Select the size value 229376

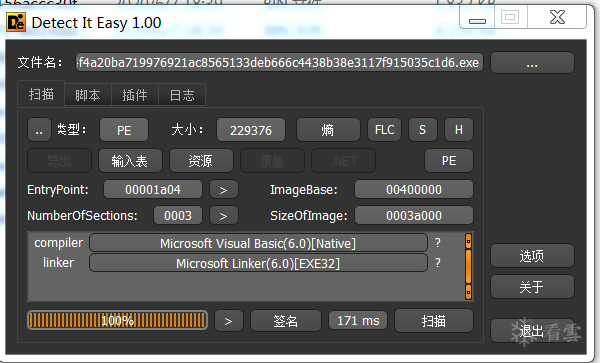[x=251, y=130]
